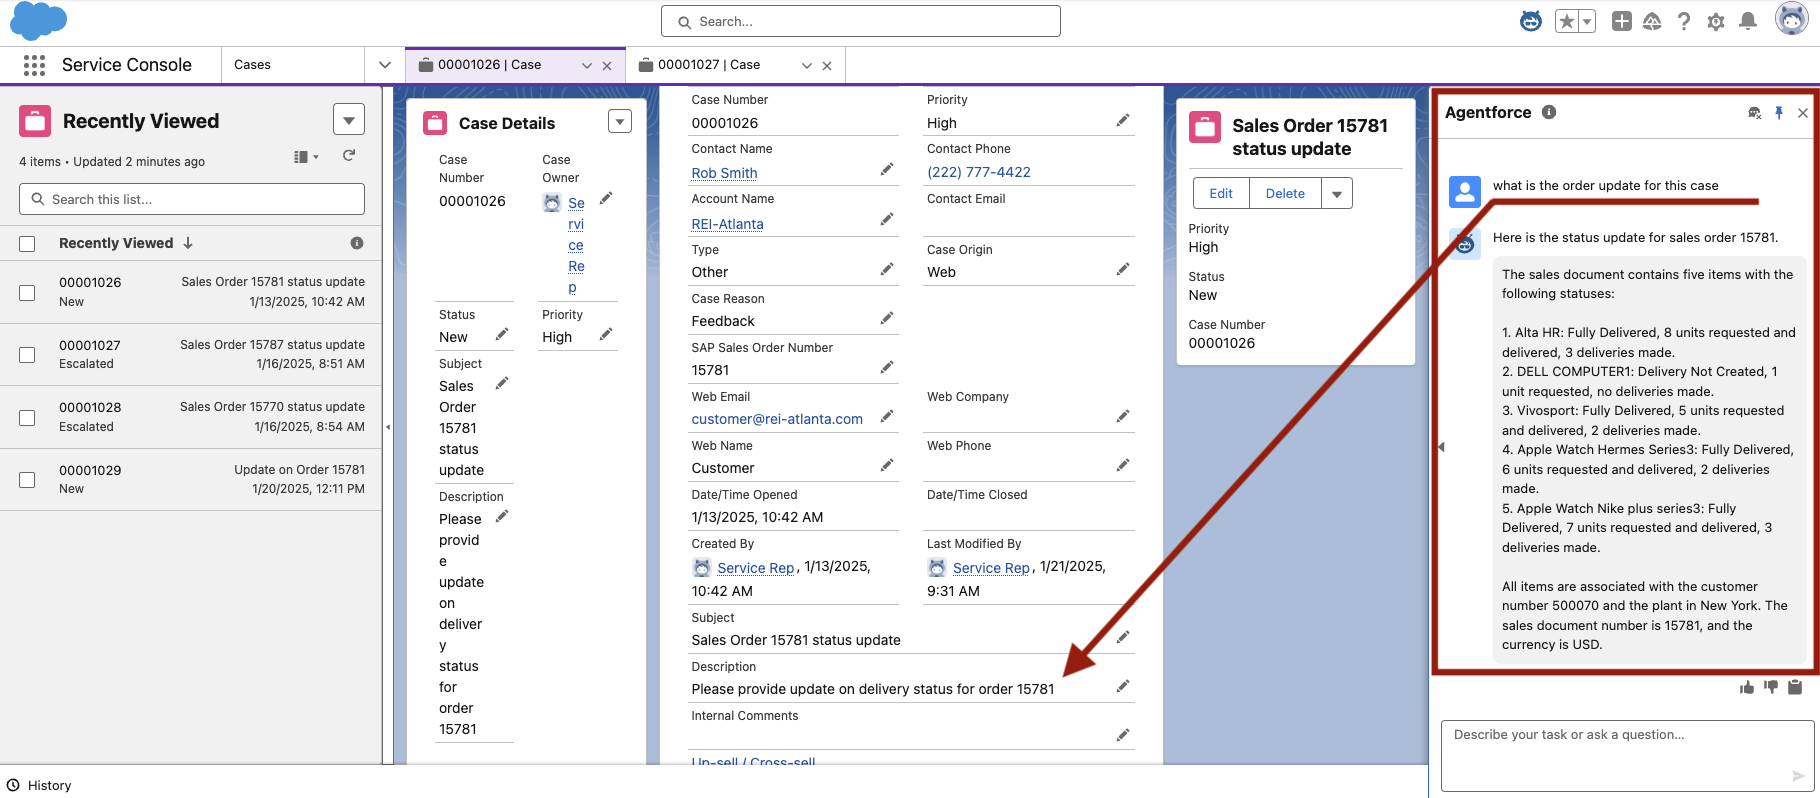This screenshot has height=798, width=1820.
Task: Open Global Actions plus icon
Action: (1622, 21)
